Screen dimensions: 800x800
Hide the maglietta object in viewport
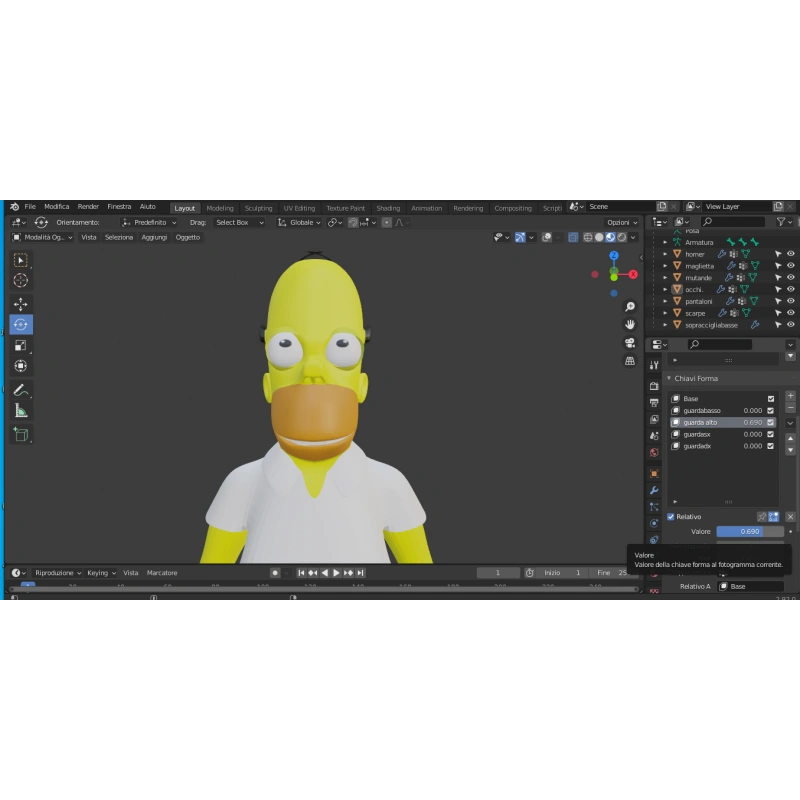coord(790,266)
